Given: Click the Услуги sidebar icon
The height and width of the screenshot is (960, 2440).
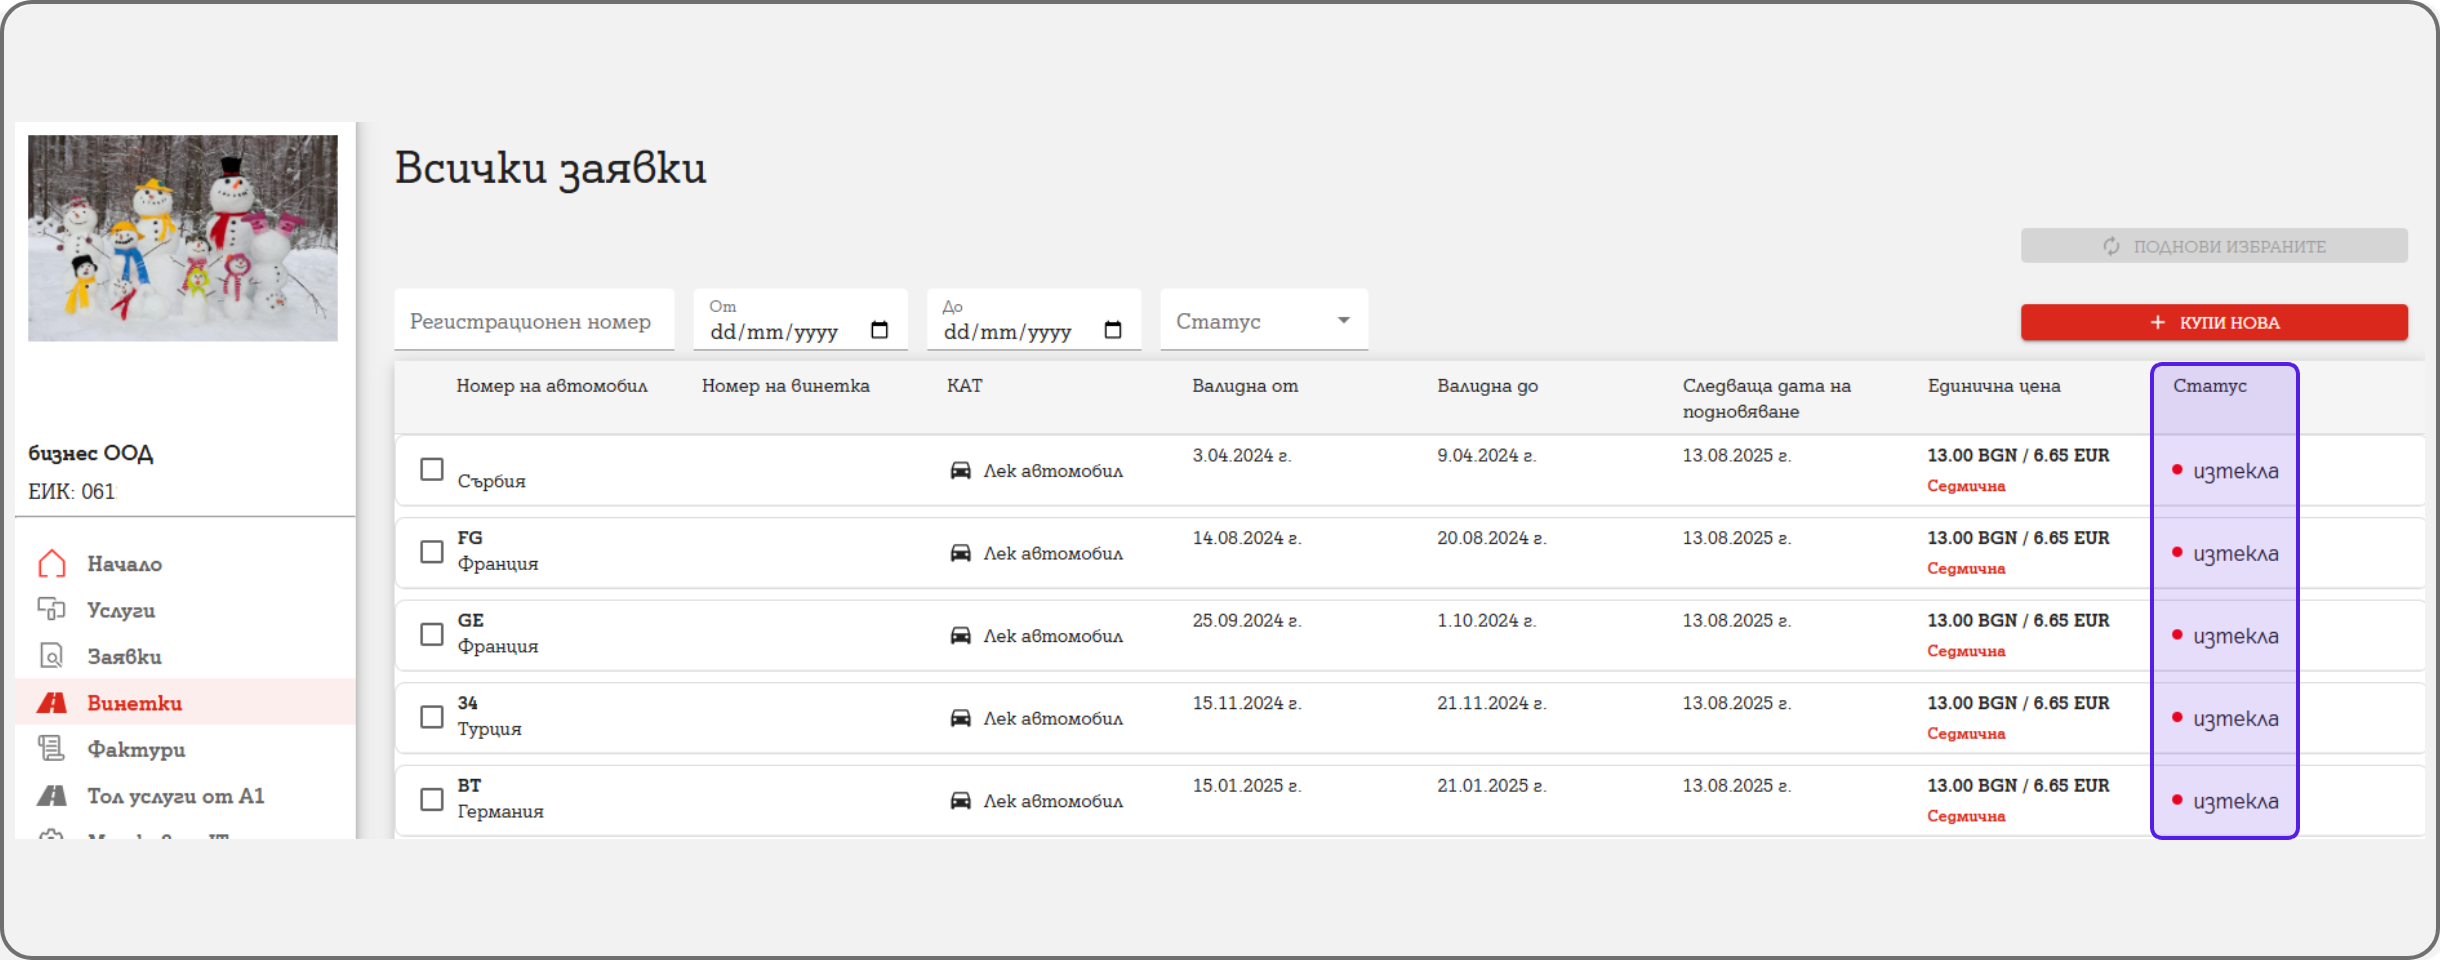Looking at the screenshot, I should [52, 609].
